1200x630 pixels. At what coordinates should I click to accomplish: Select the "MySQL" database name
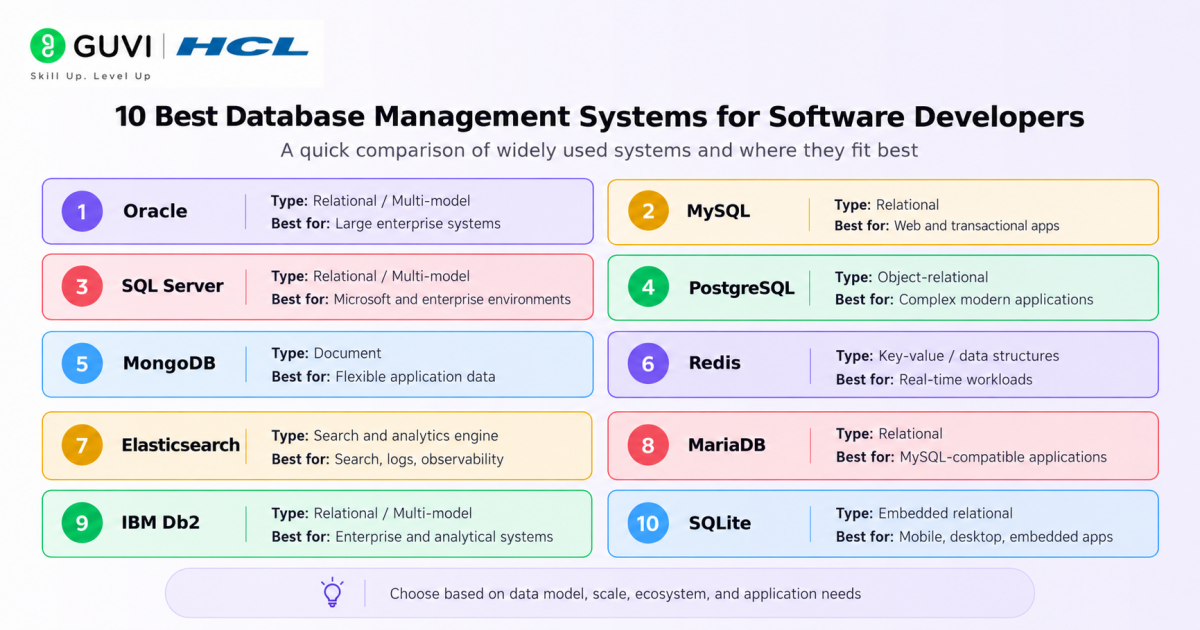coord(718,211)
